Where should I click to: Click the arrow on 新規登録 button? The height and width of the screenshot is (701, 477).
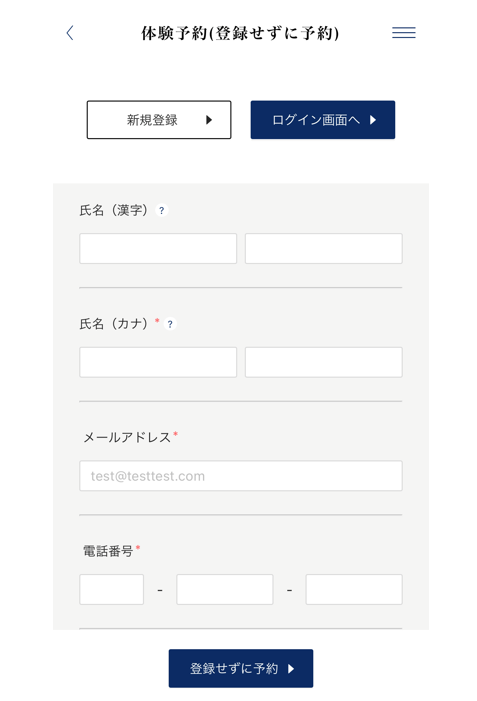(209, 120)
